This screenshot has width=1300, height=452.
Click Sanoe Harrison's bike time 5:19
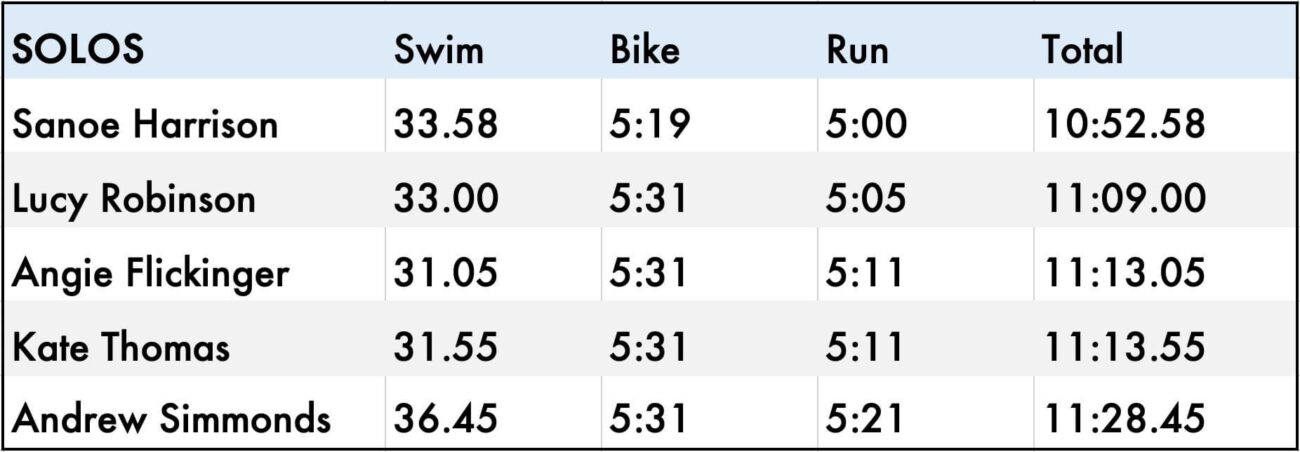pyautogui.click(x=648, y=125)
